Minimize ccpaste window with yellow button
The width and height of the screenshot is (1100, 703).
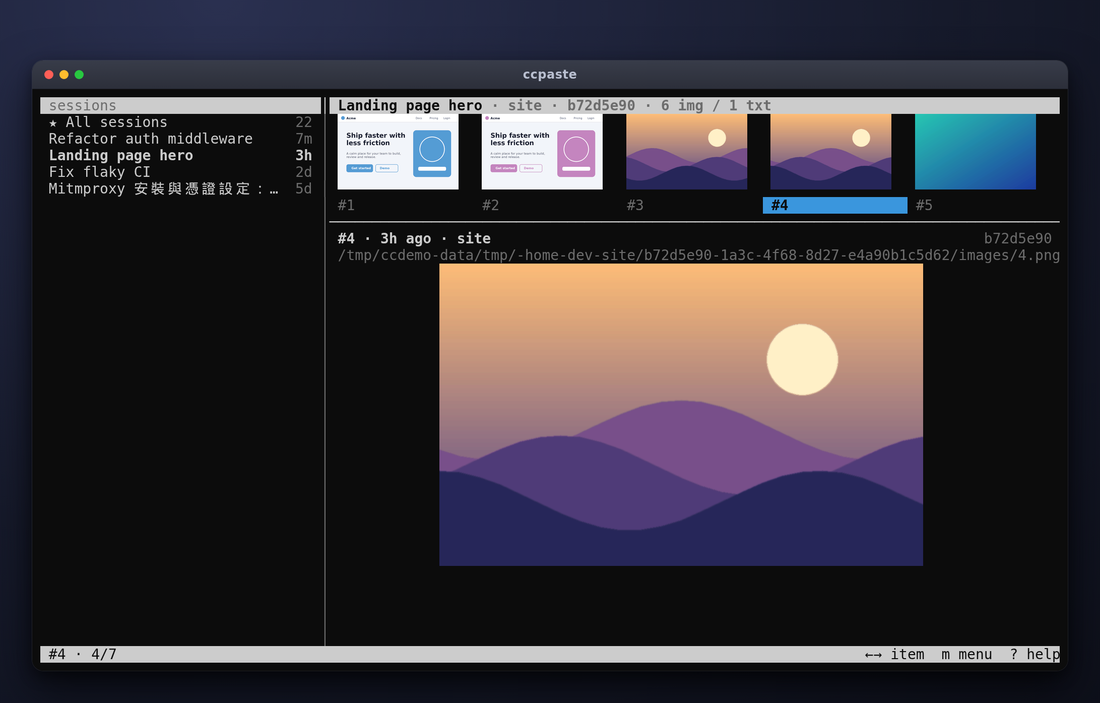tap(64, 74)
